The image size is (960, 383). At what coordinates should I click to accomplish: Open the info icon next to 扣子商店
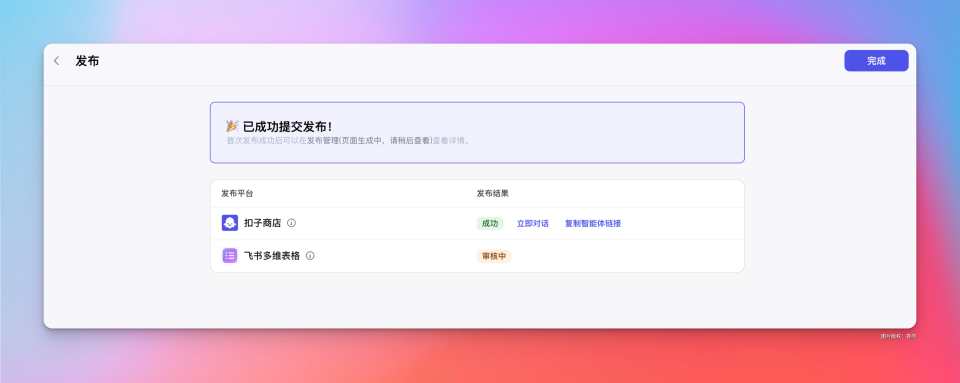click(x=291, y=223)
